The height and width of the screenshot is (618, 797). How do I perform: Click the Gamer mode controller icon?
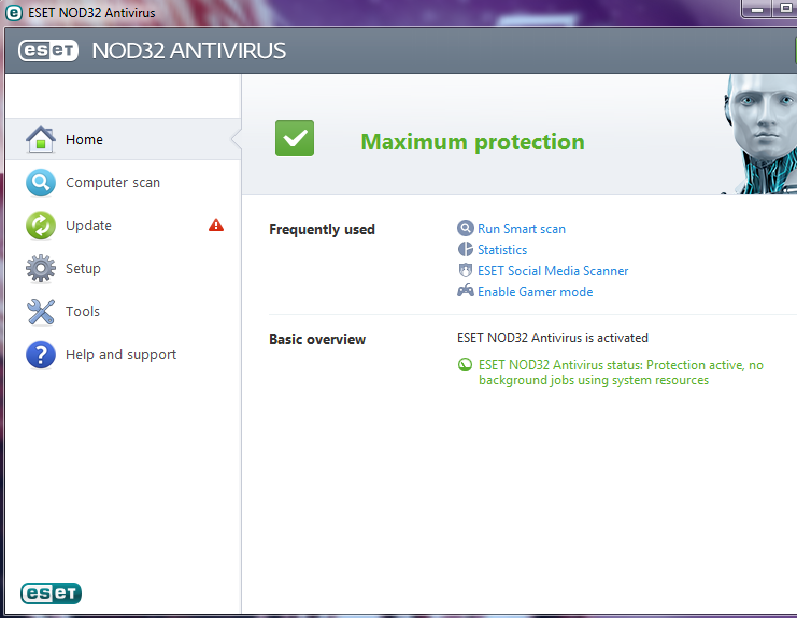[465, 292]
